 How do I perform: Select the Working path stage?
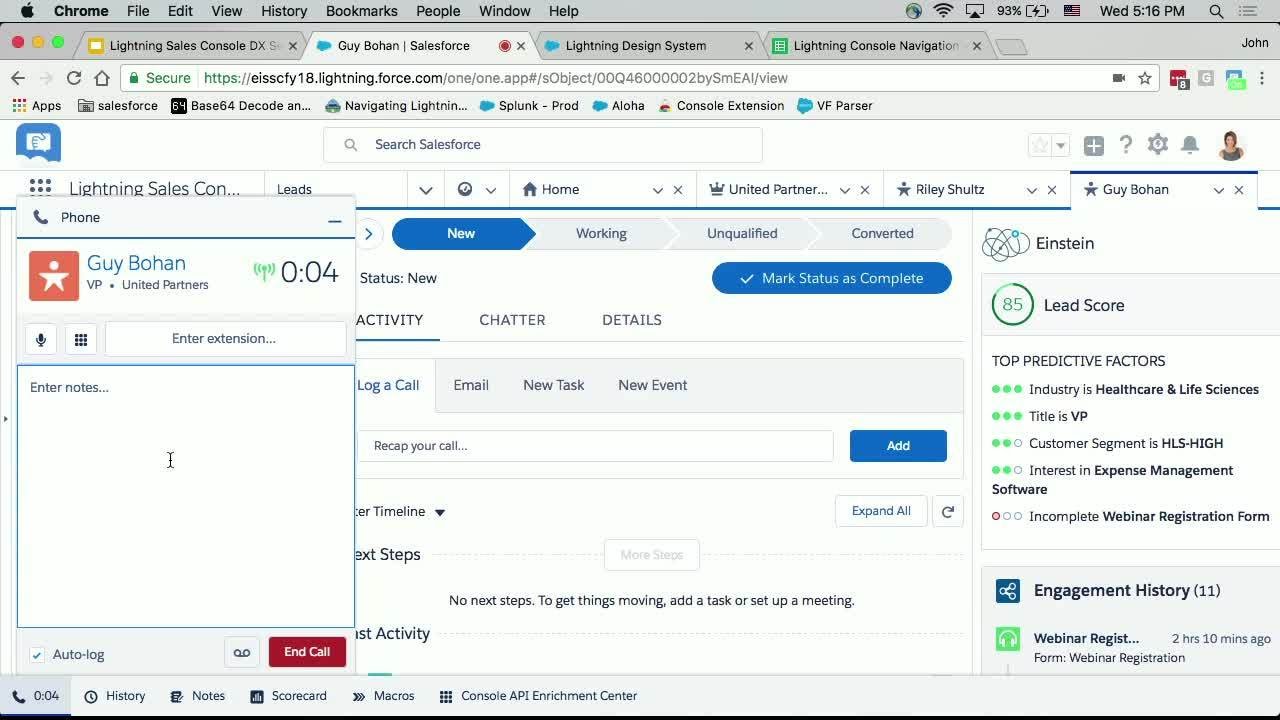[601, 234]
